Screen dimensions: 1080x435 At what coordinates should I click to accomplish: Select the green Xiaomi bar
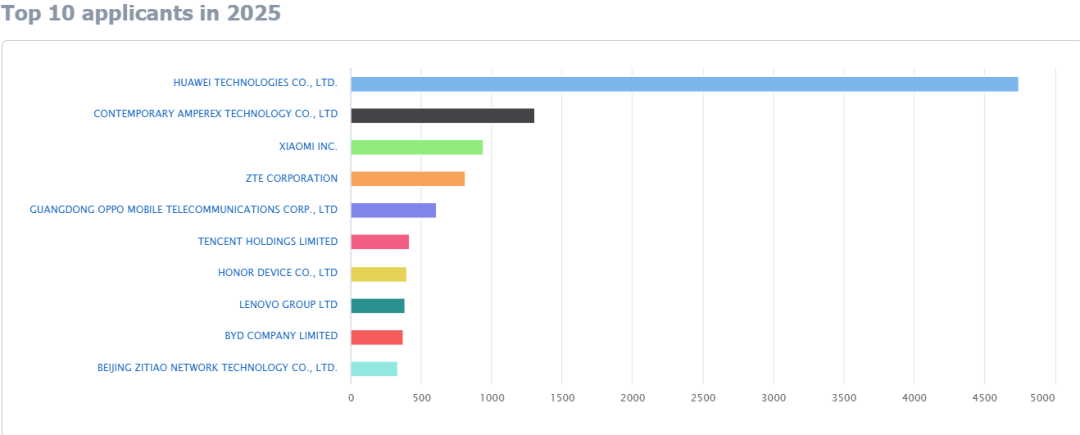tap(417, 147)
